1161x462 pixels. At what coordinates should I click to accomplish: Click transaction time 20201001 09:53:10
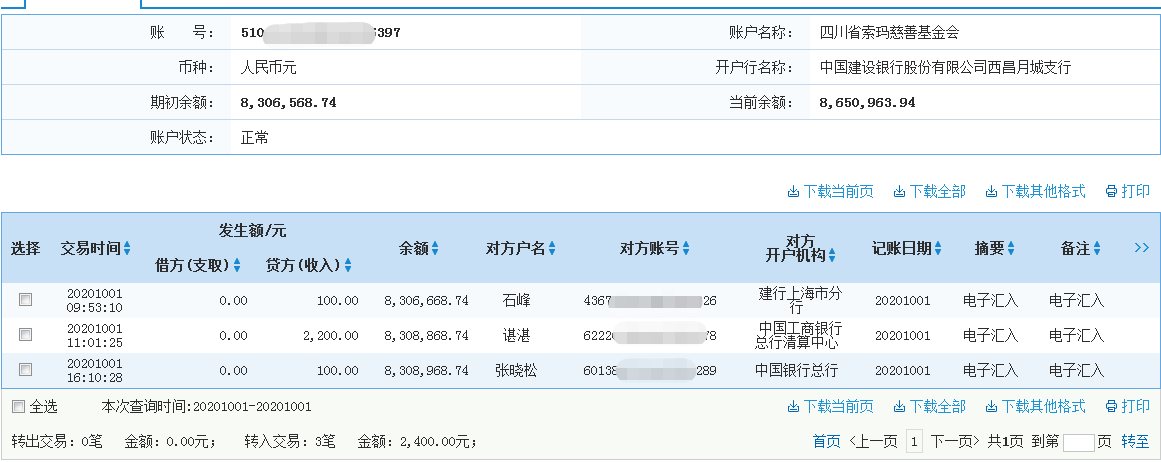[x=95, y=301]
